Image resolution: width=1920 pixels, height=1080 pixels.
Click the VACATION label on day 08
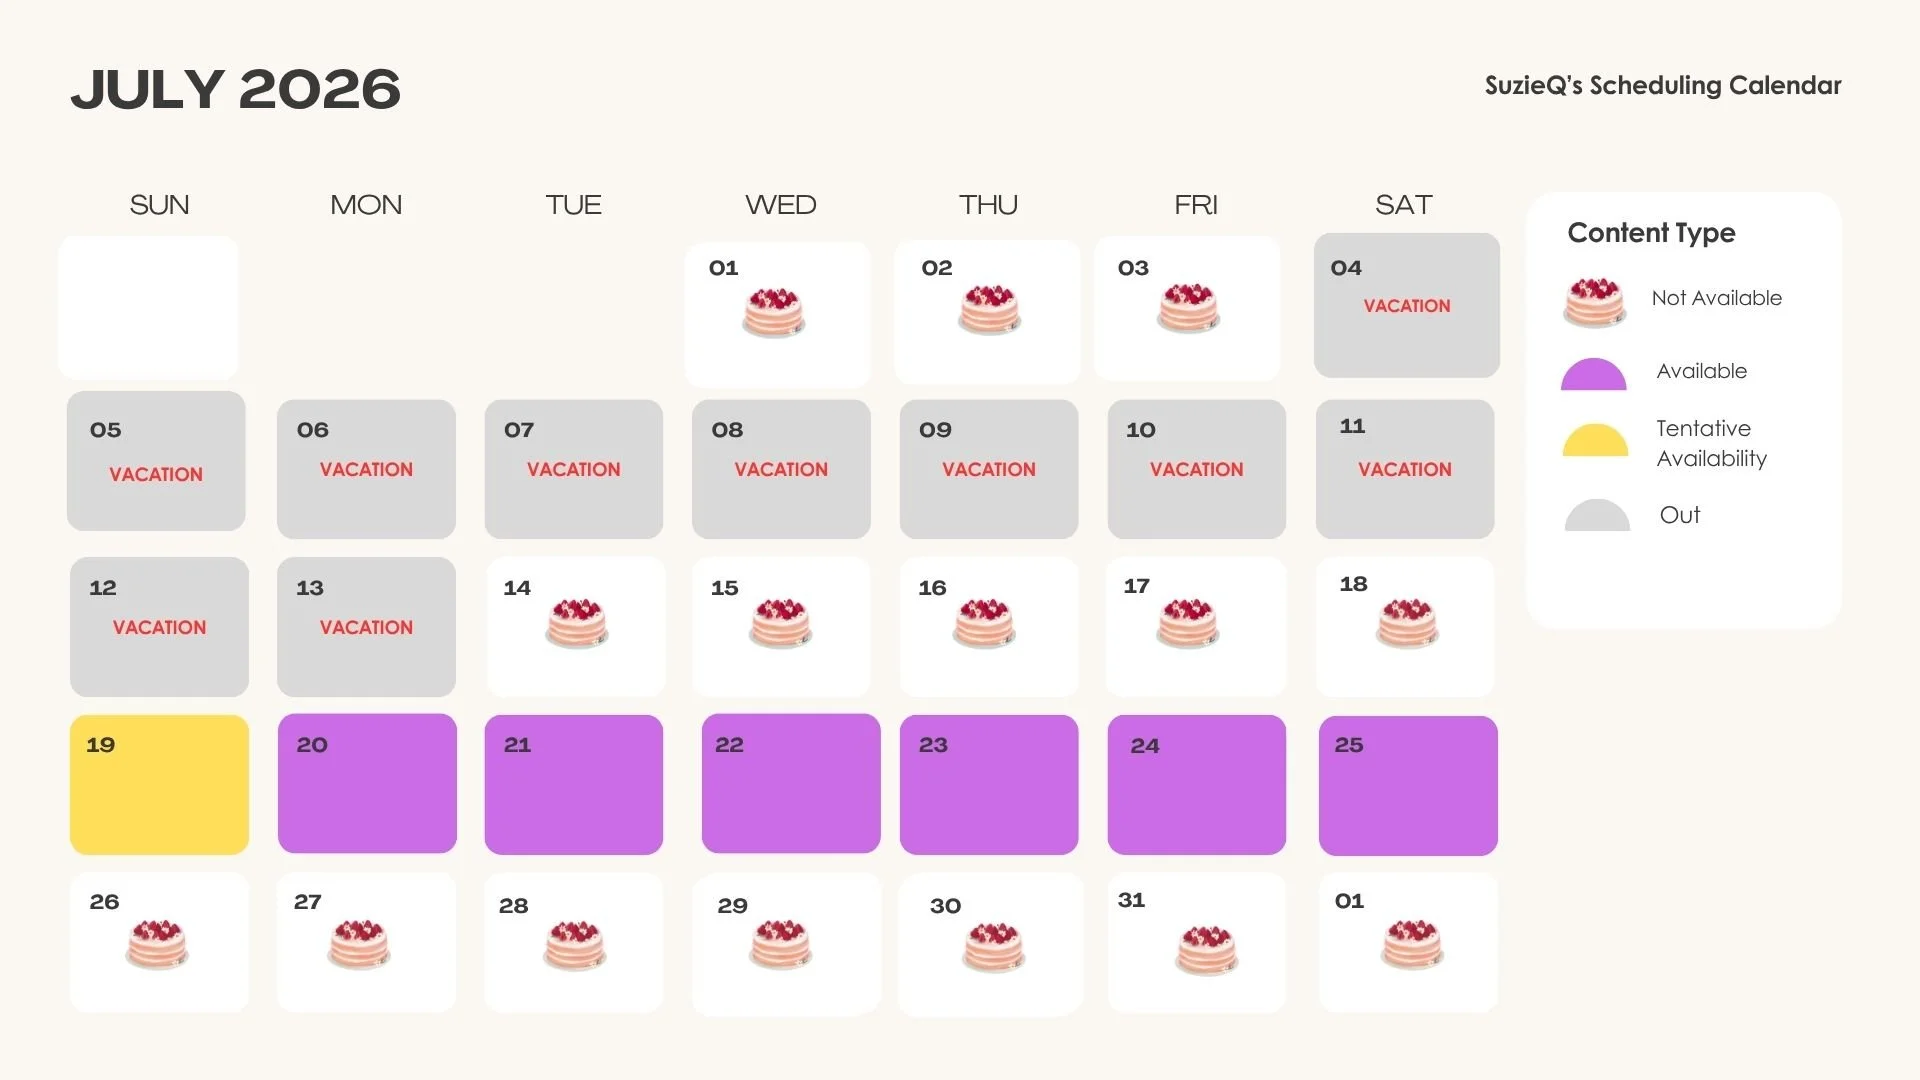click(x=781, y=469)
